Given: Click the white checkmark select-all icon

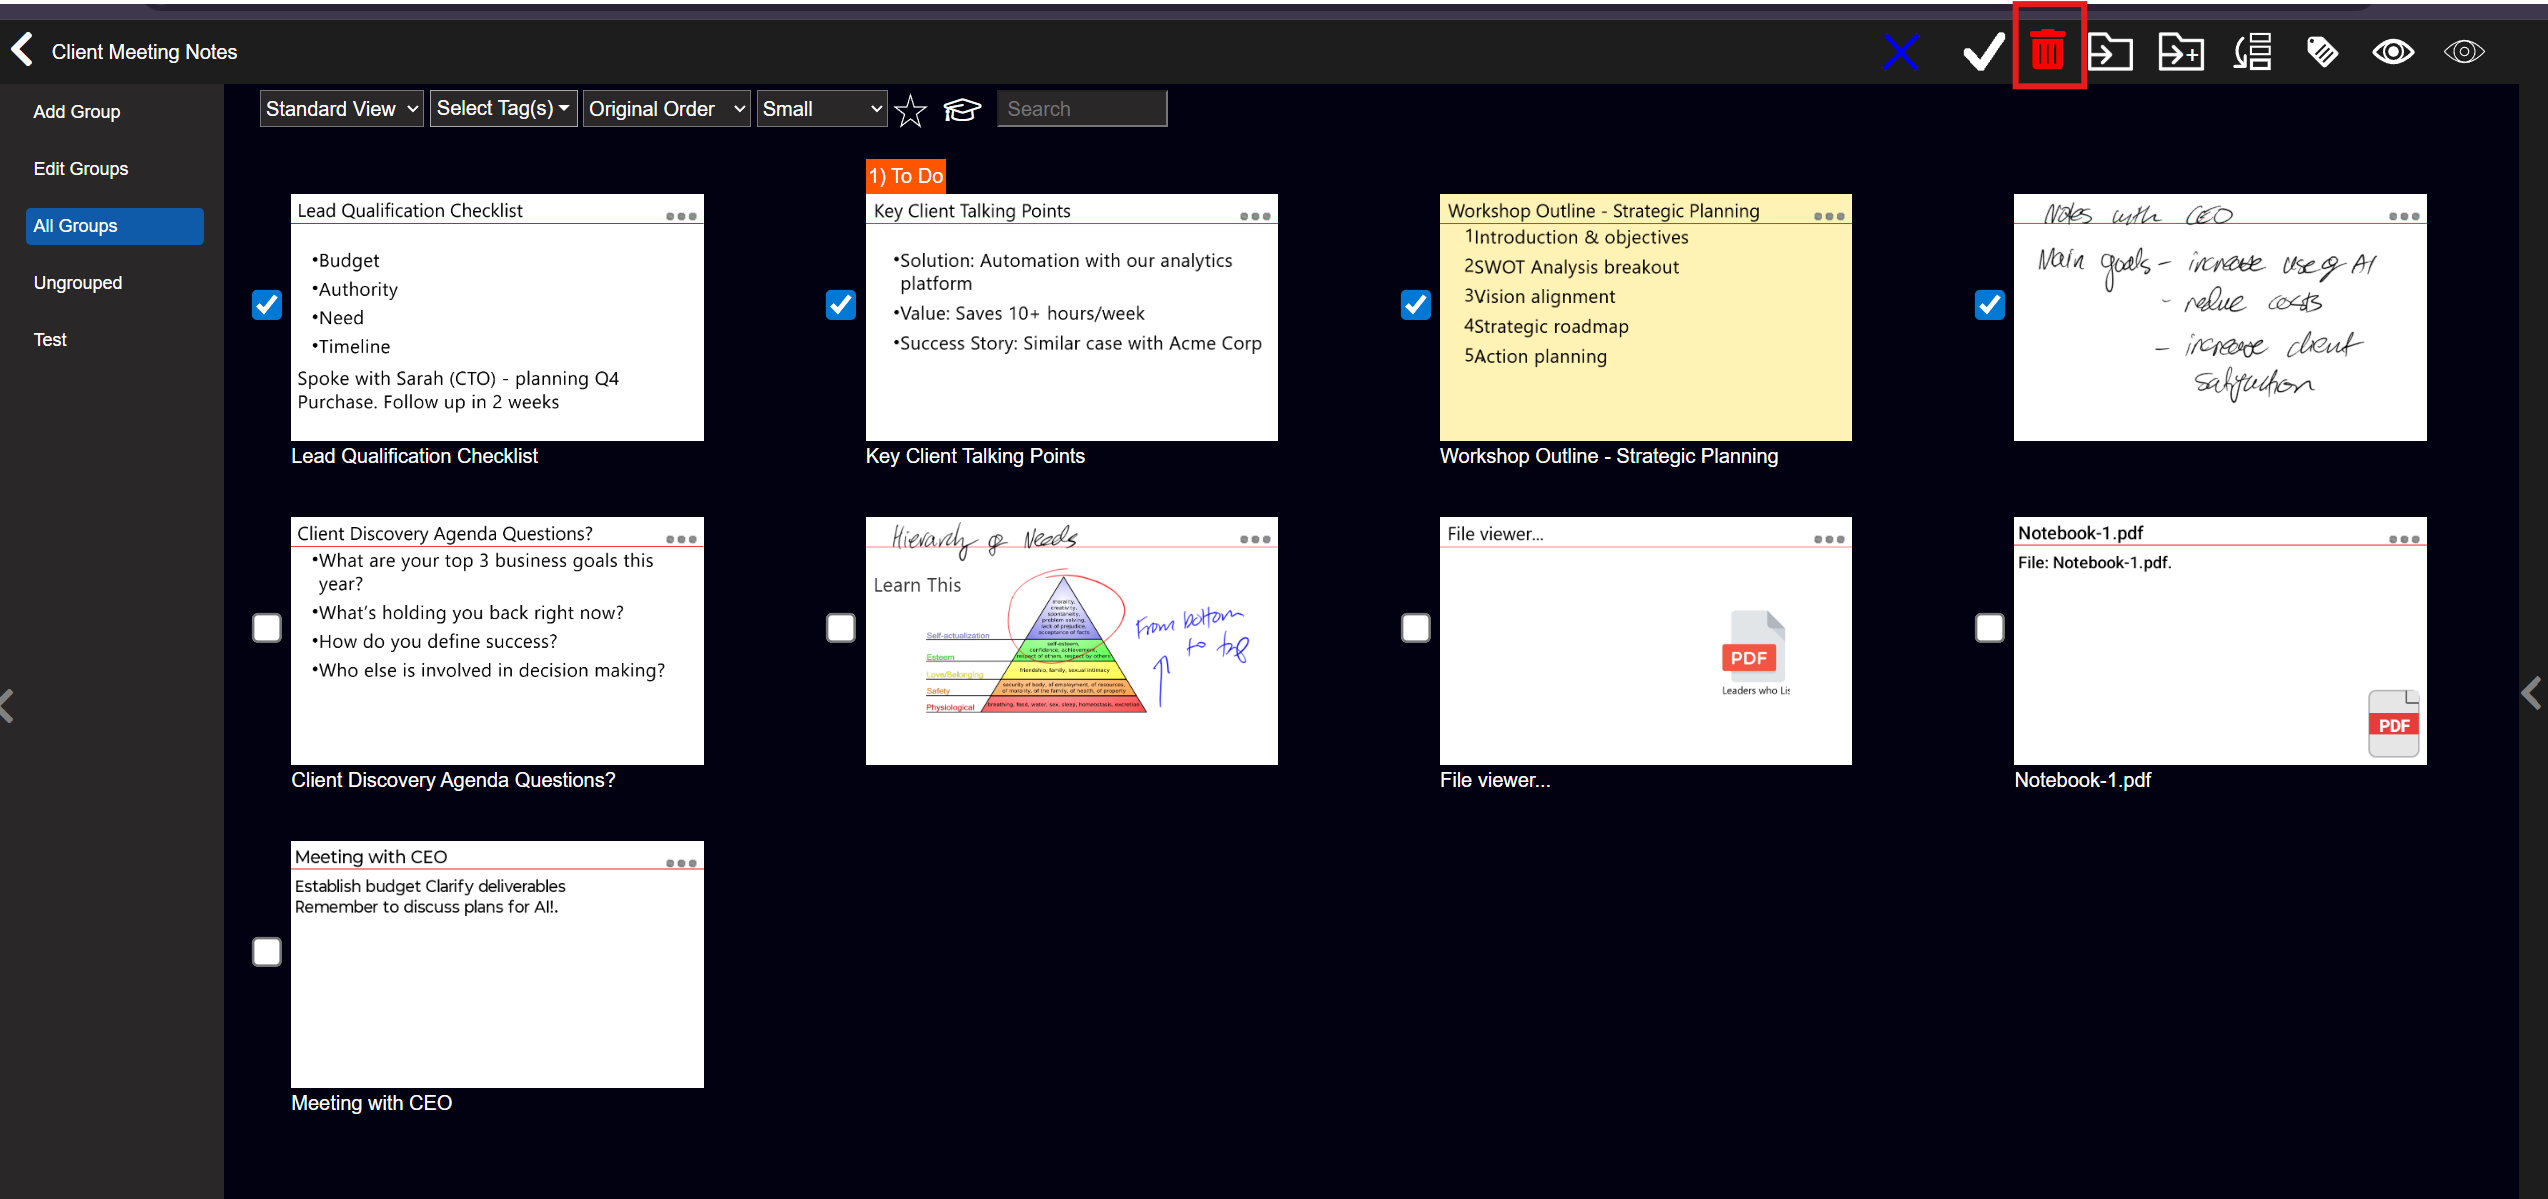Looking at the screenshot, I should click(1982, 52).
